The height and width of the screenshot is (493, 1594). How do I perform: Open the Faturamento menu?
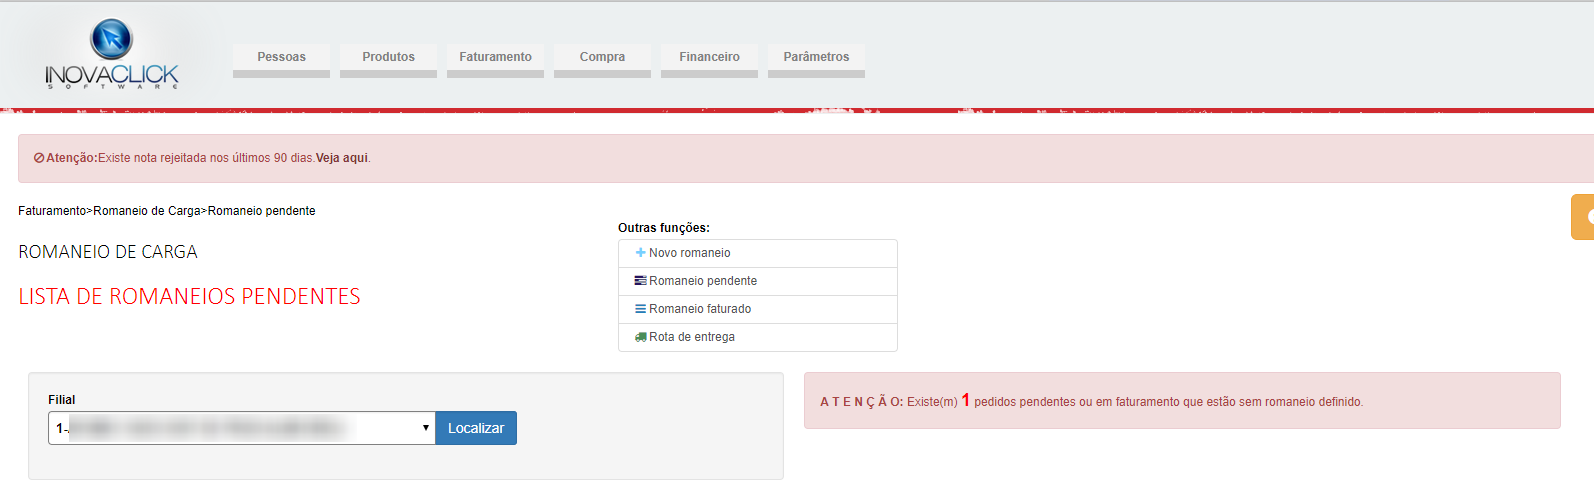495,57
